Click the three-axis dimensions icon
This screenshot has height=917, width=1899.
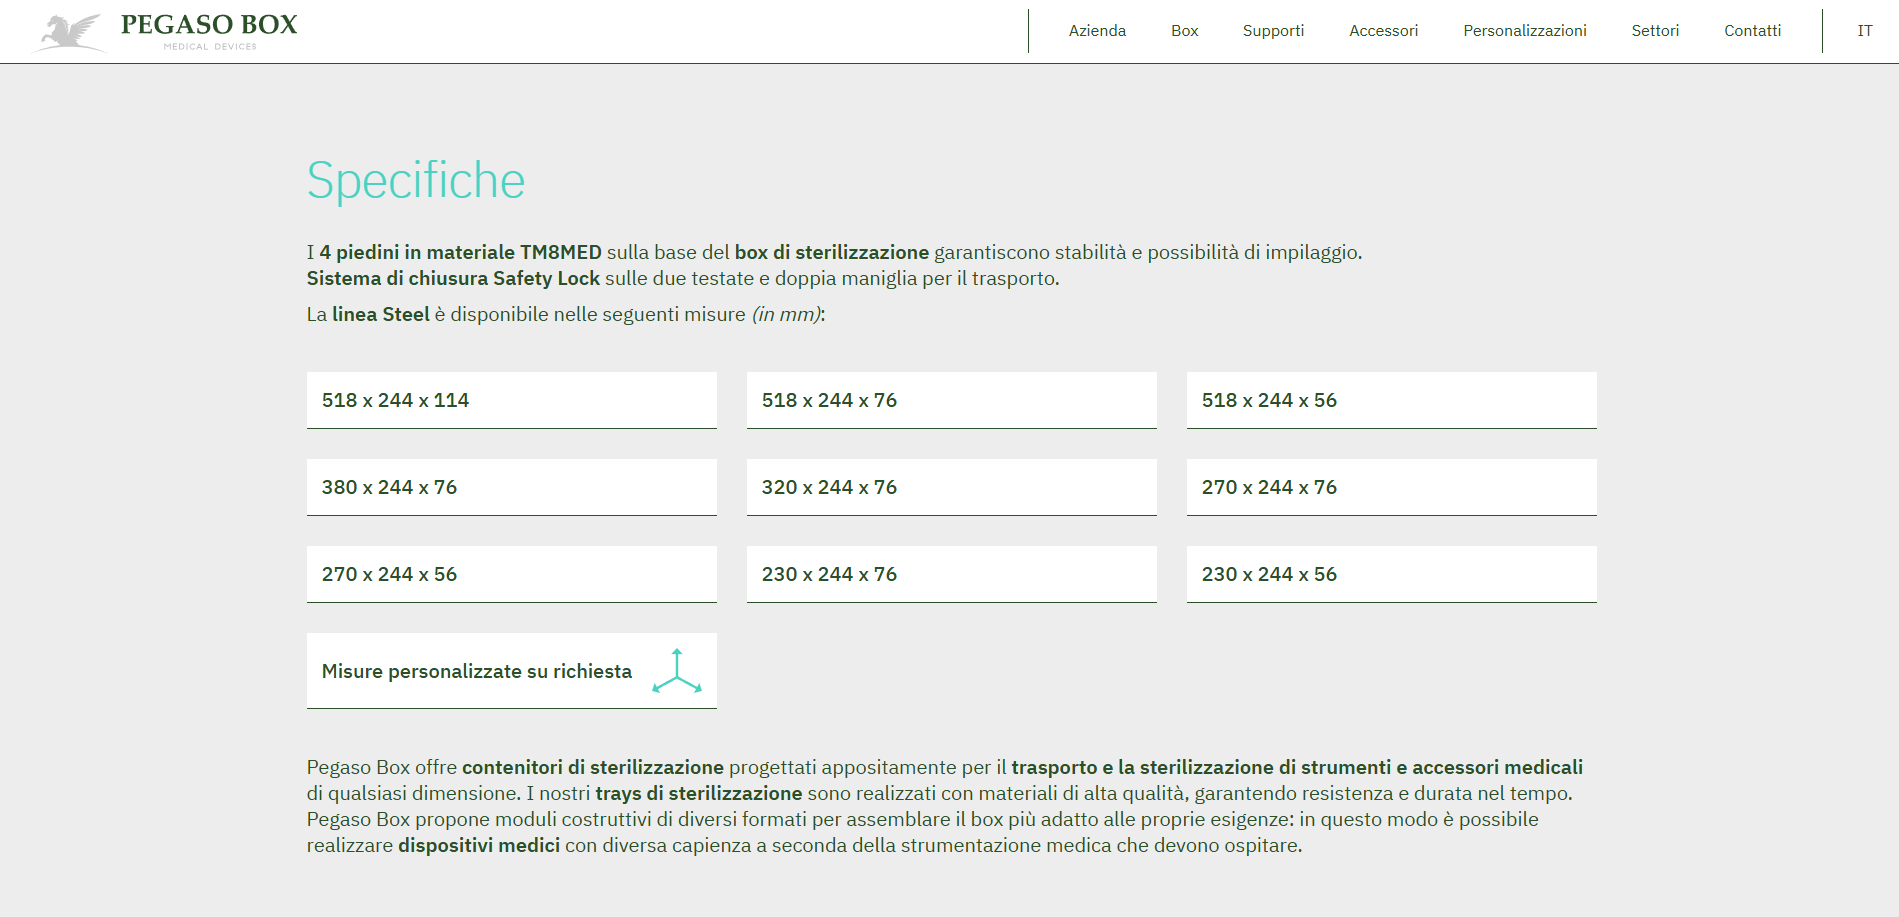pyautogui.click(x=677, y=671)
